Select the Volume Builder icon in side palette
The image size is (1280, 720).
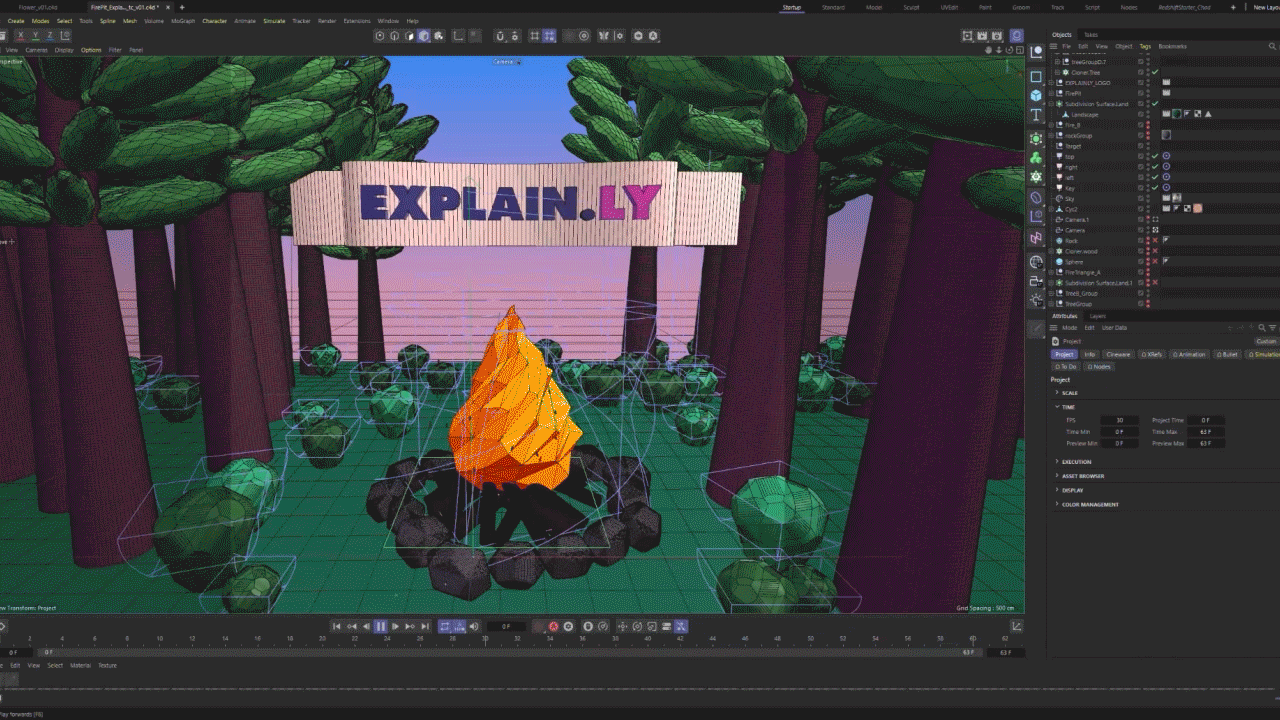[x=1036, y=158]
